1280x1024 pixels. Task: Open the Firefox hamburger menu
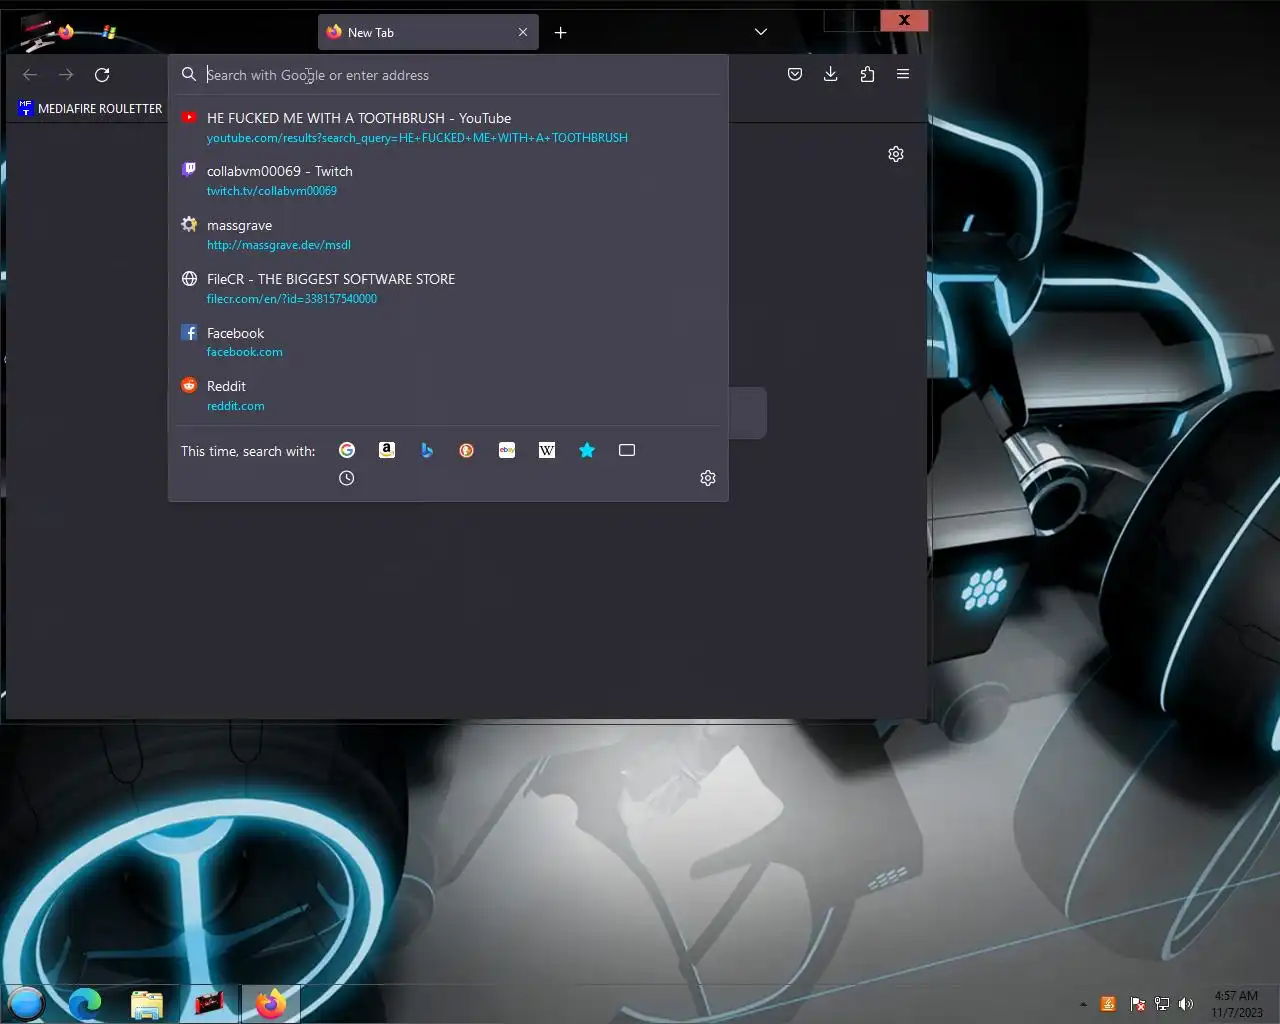pyautogui.click(x=903, y=74)
